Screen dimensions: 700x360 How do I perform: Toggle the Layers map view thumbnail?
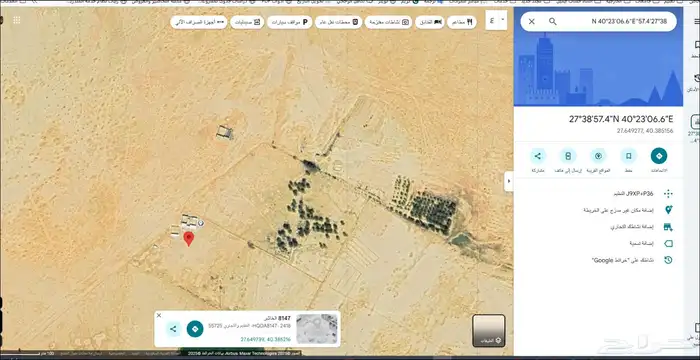[x=489, y=331]
